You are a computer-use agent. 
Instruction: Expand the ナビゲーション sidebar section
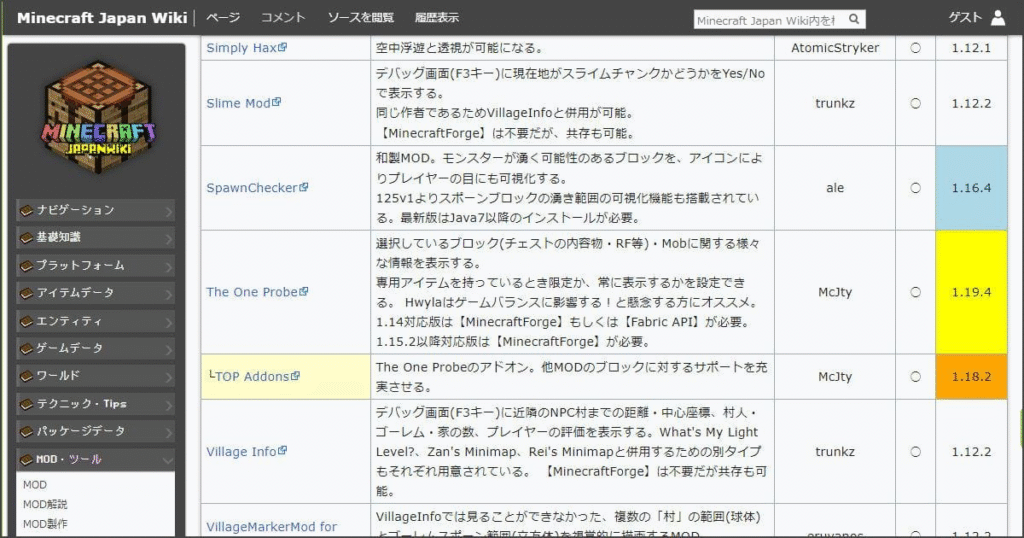[95, 210]
